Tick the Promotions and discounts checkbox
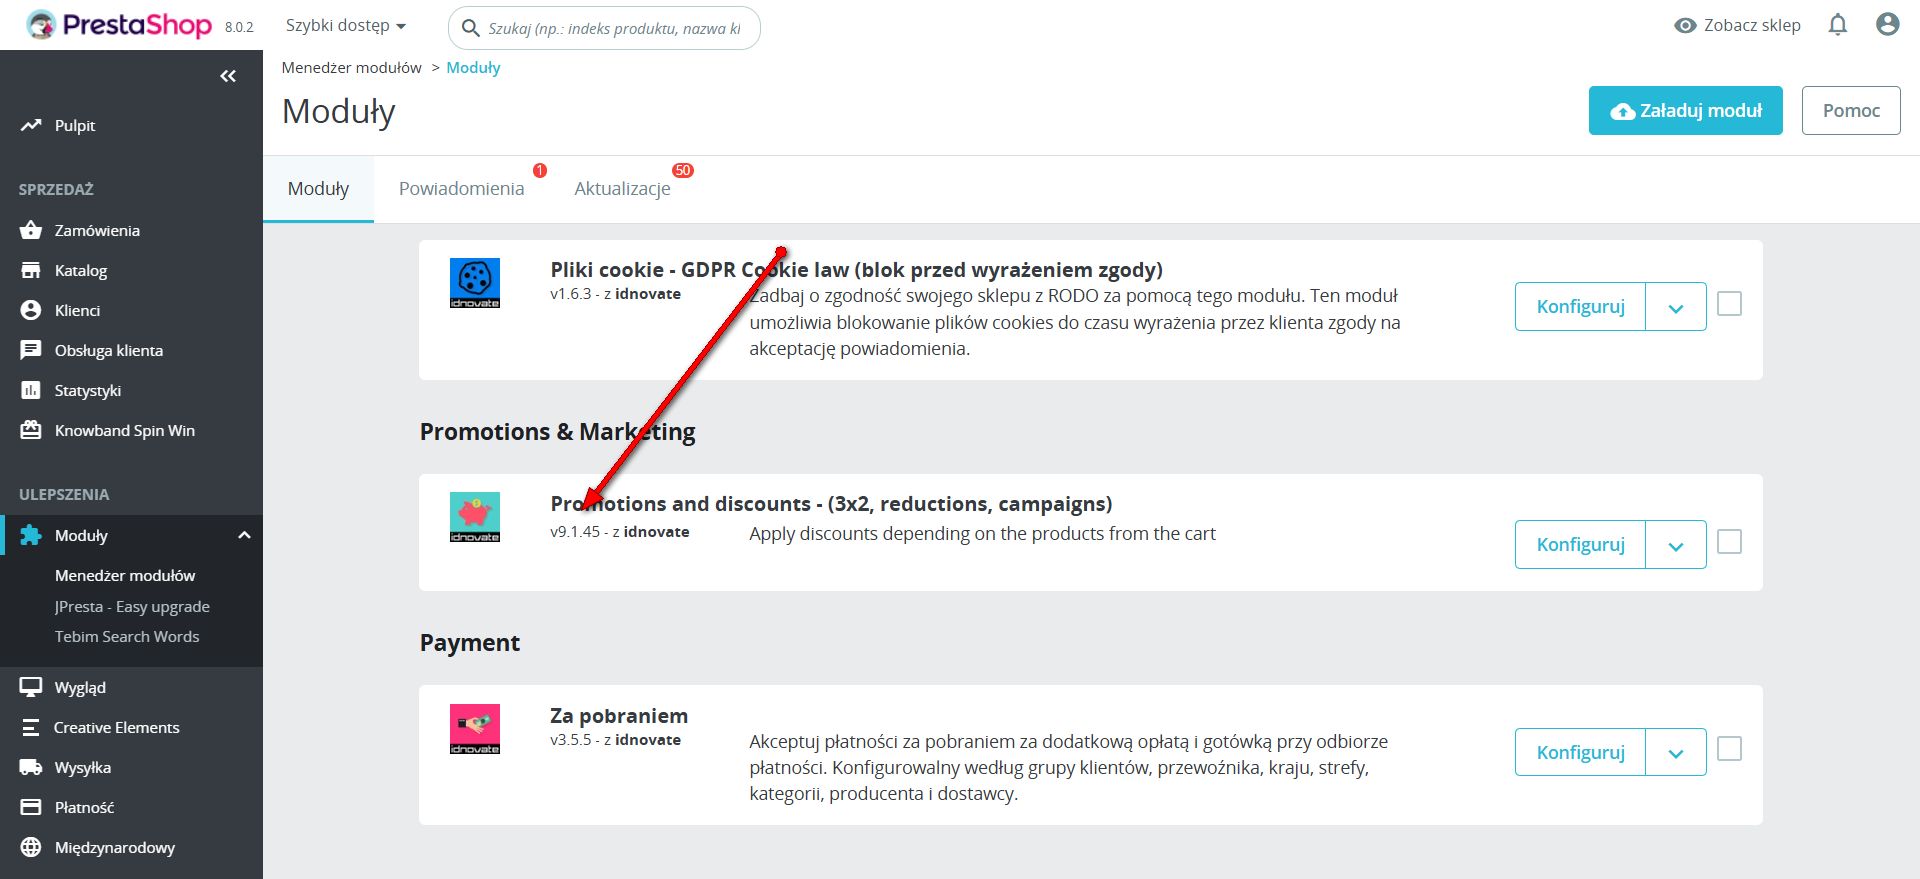 1729,542
